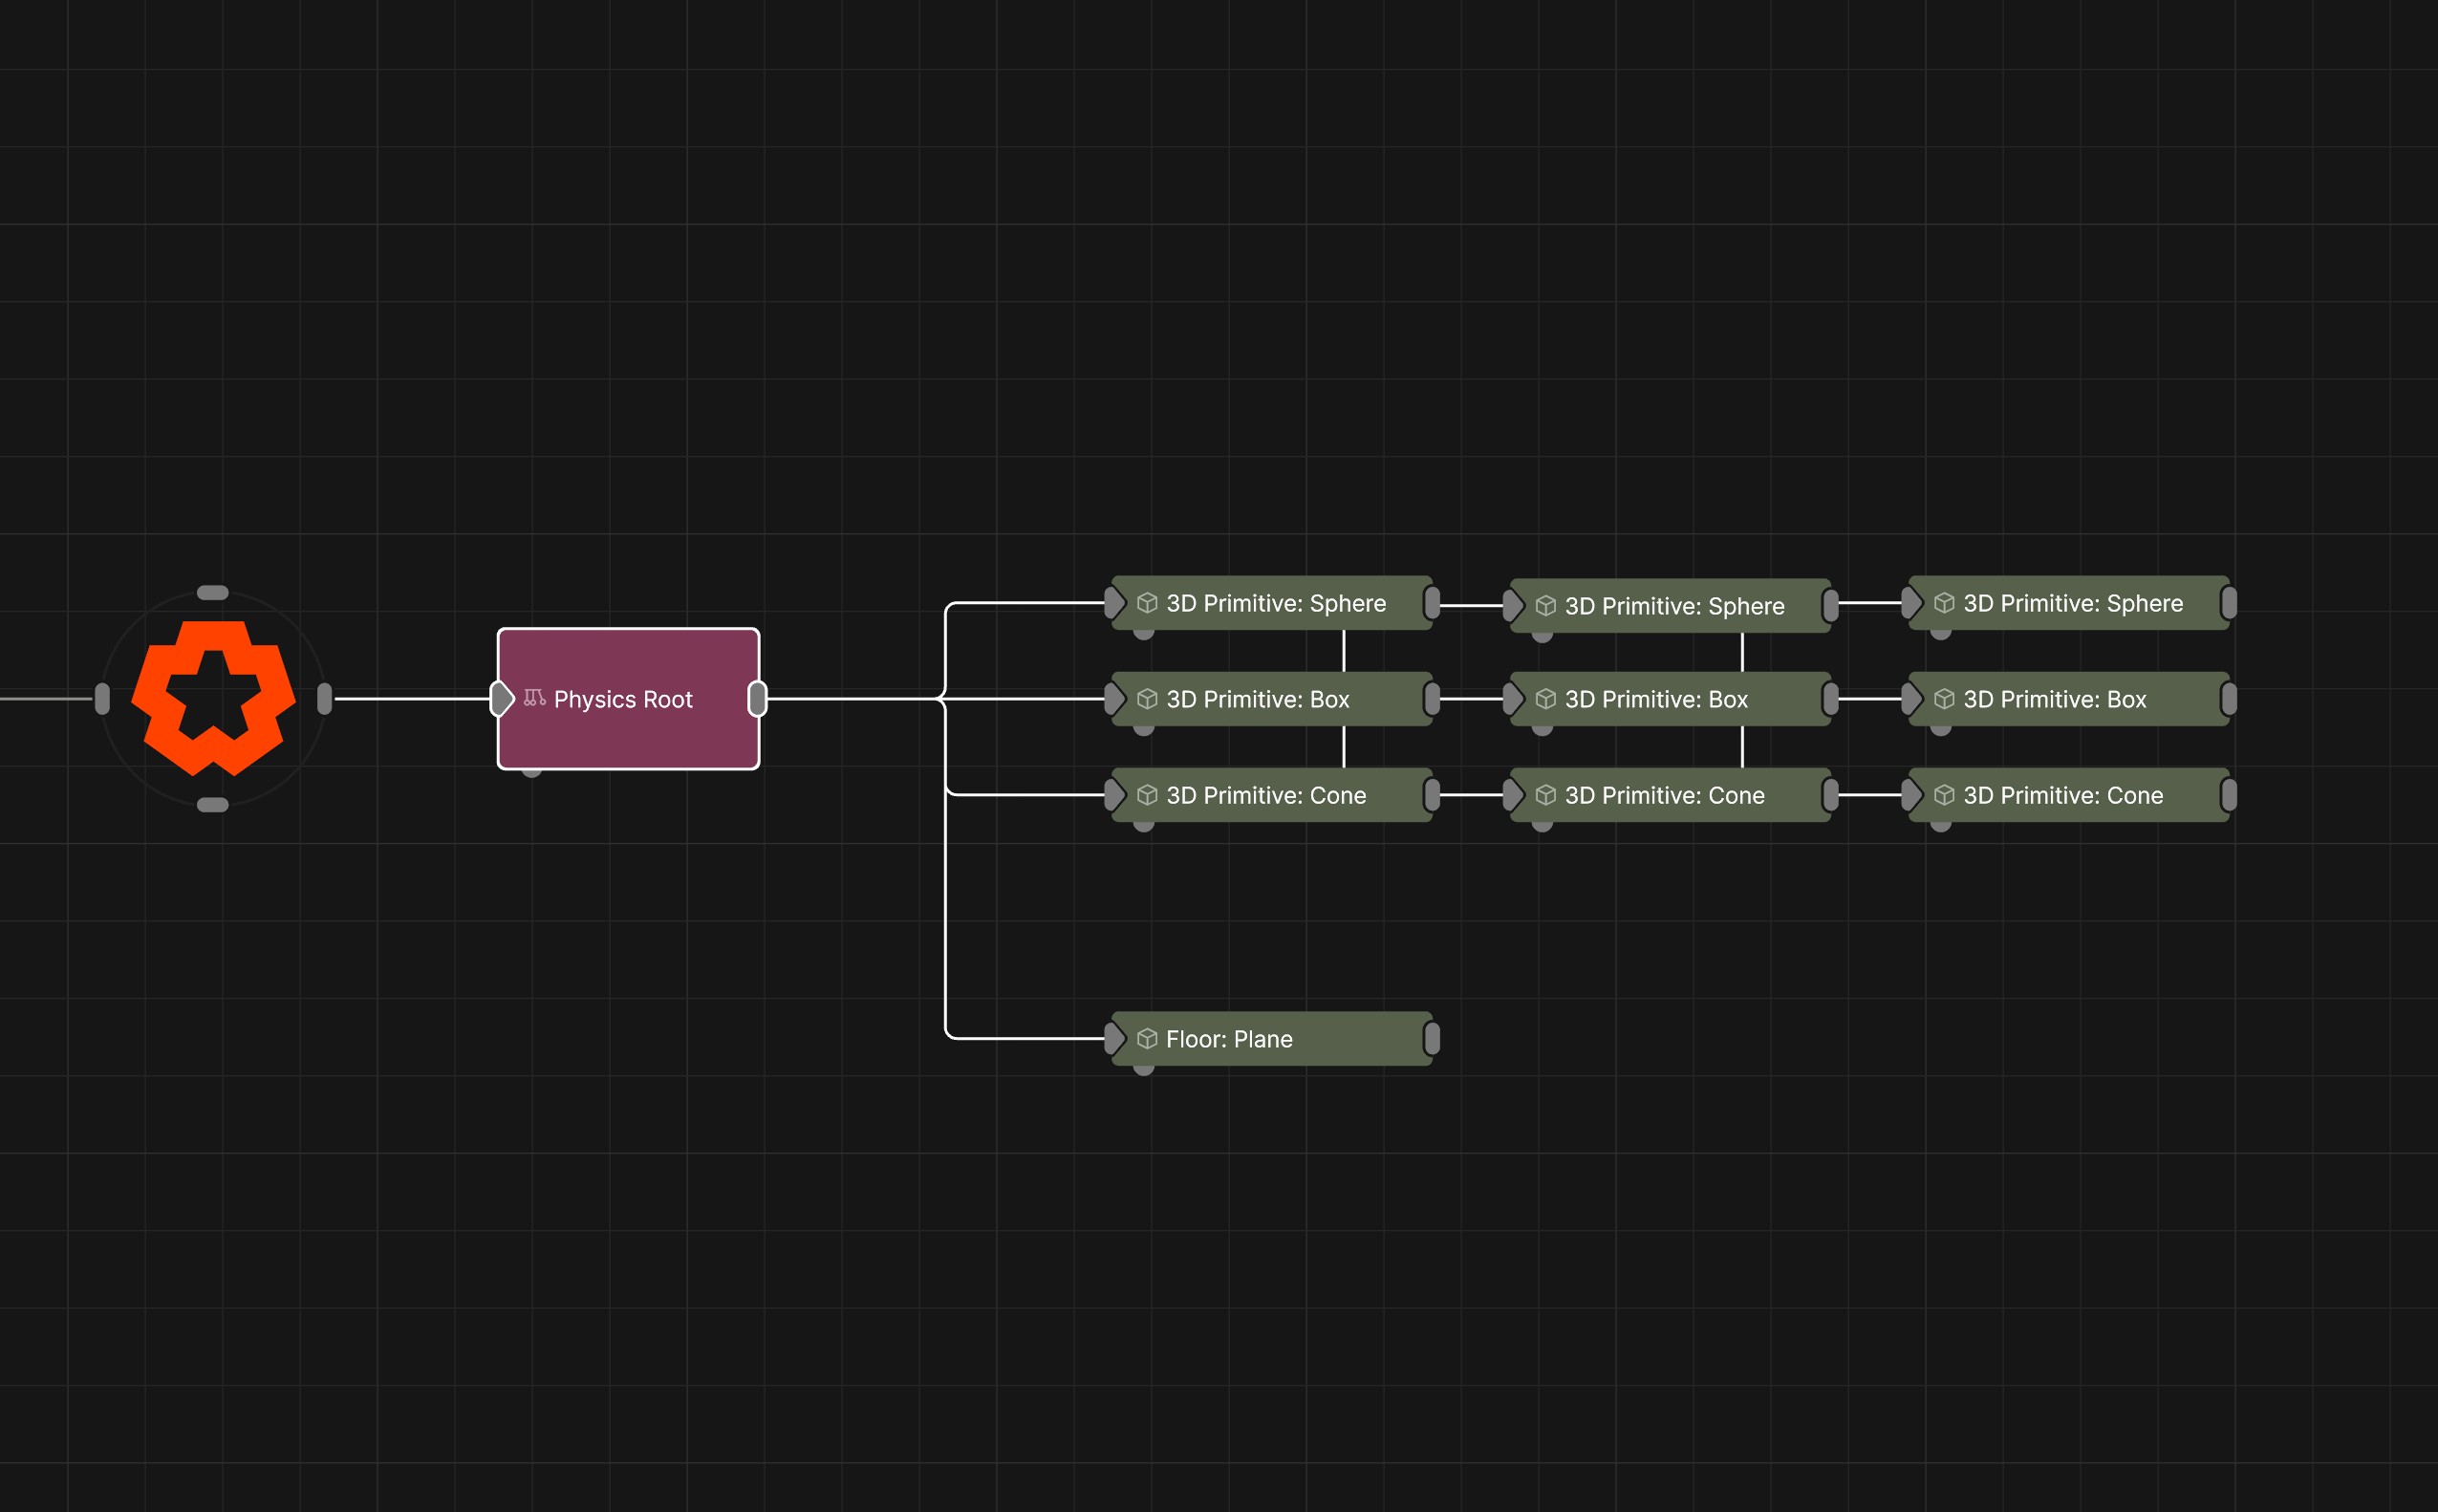Select middle-column 3D Primitive: Sphere node
This screenshot has width=2438, height=1512.
pyautogui.click(x=1670, y=606)
